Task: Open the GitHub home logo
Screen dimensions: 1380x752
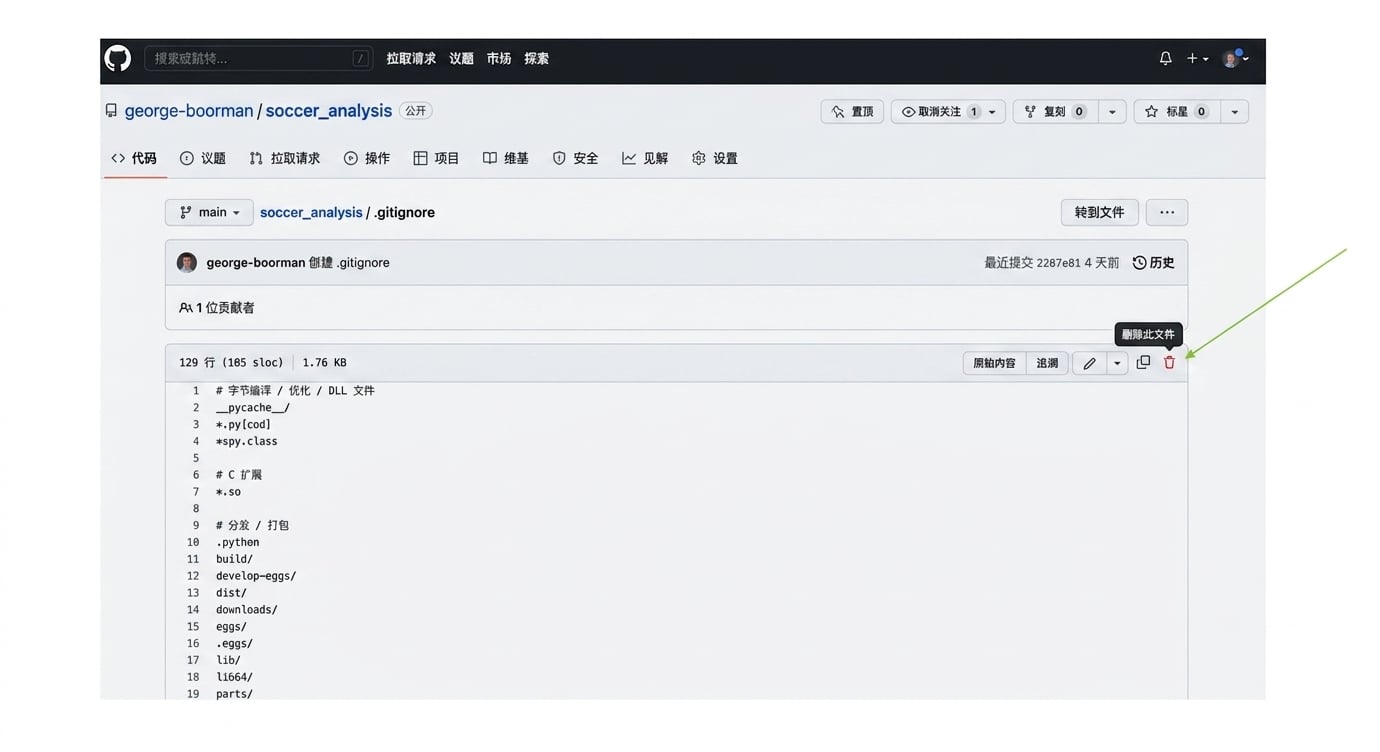Action: 118,59
